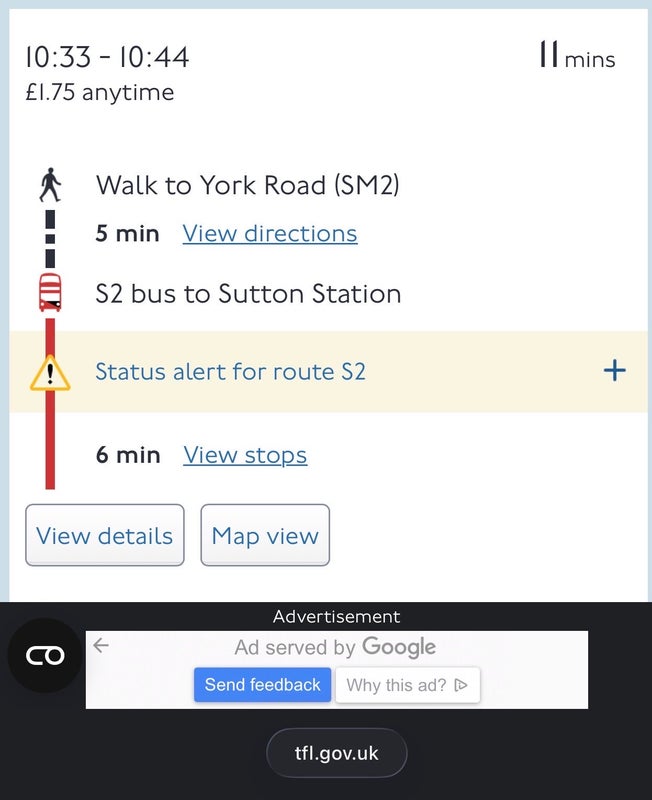
Task: Tap the tfl.gov.uk address pill
Action: 336,753
